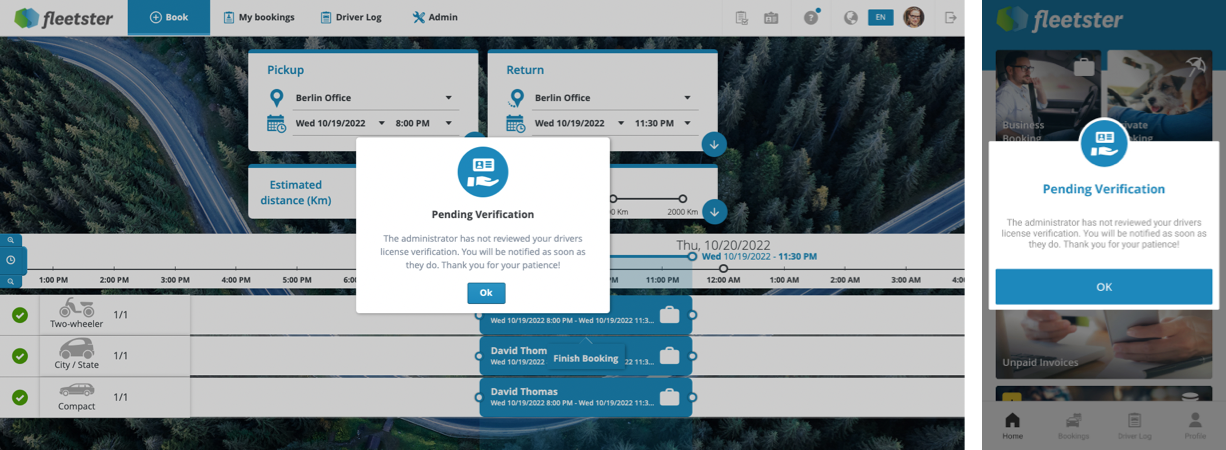The image size is (1226, 450).
Task: Click OK in the mobile Pending Verification dialog
Action: (x=1104, y=286)
